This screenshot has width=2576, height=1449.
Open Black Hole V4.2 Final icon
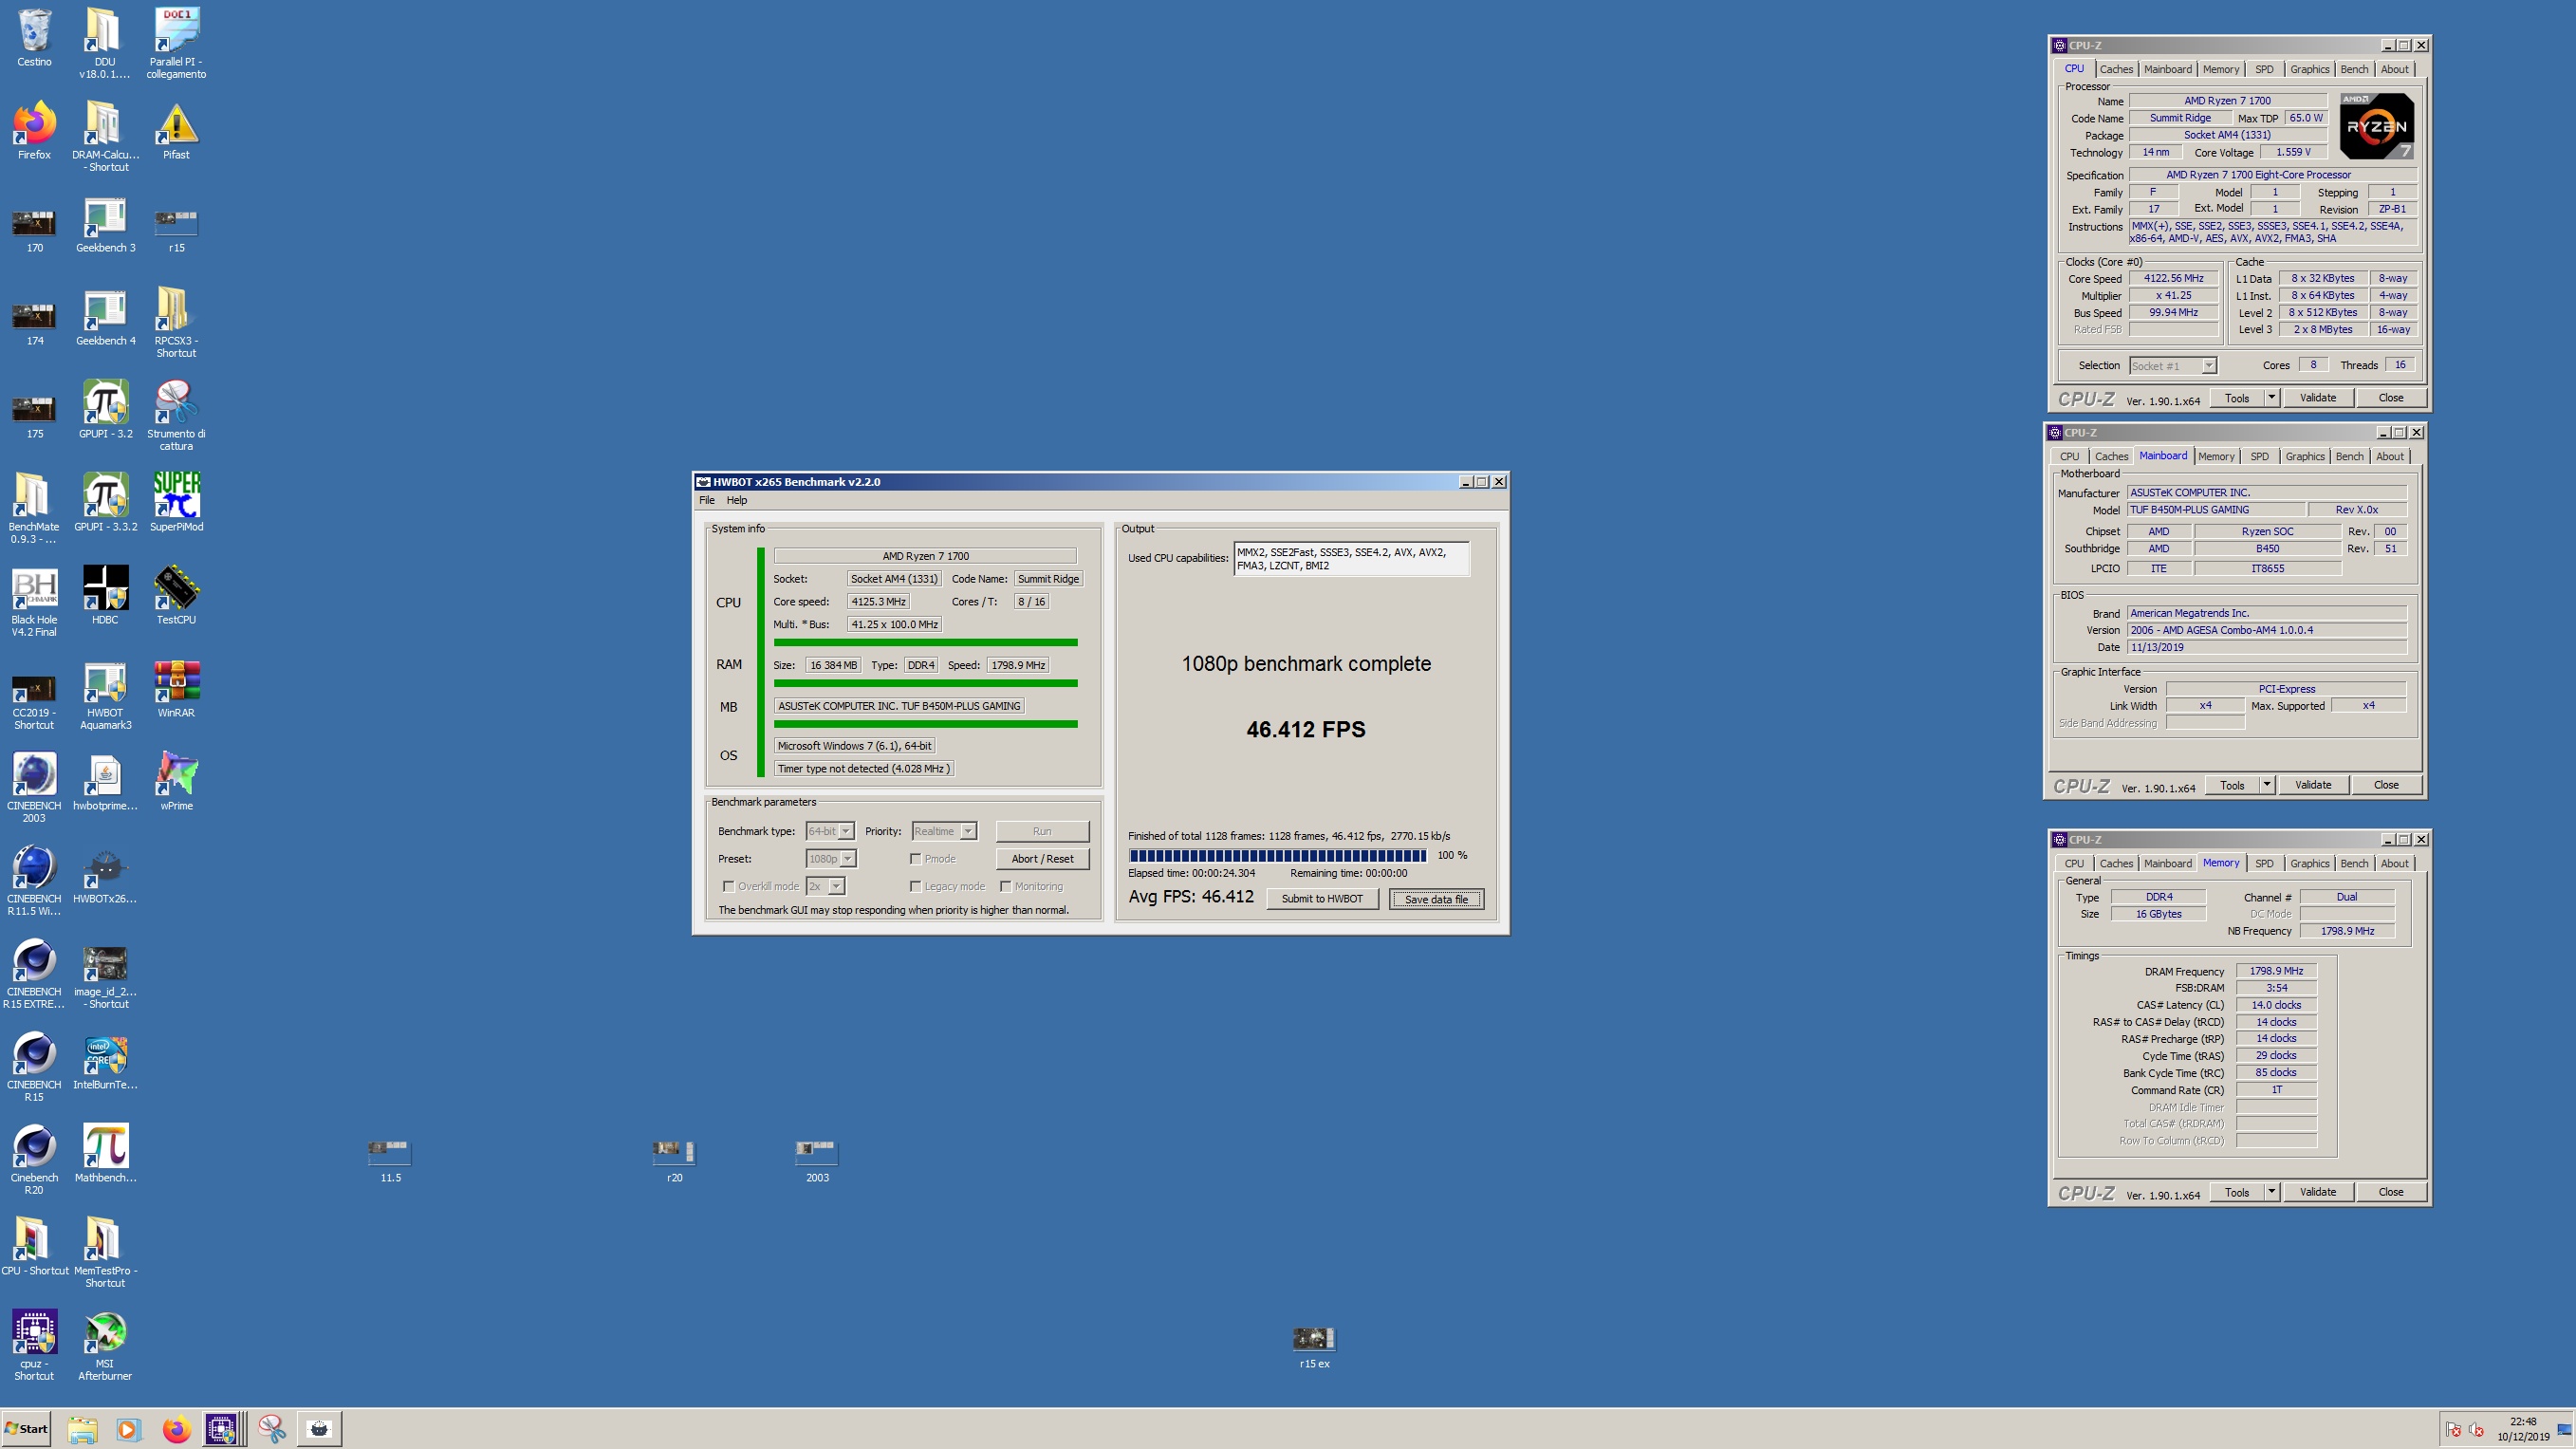[x=34, y=602]
